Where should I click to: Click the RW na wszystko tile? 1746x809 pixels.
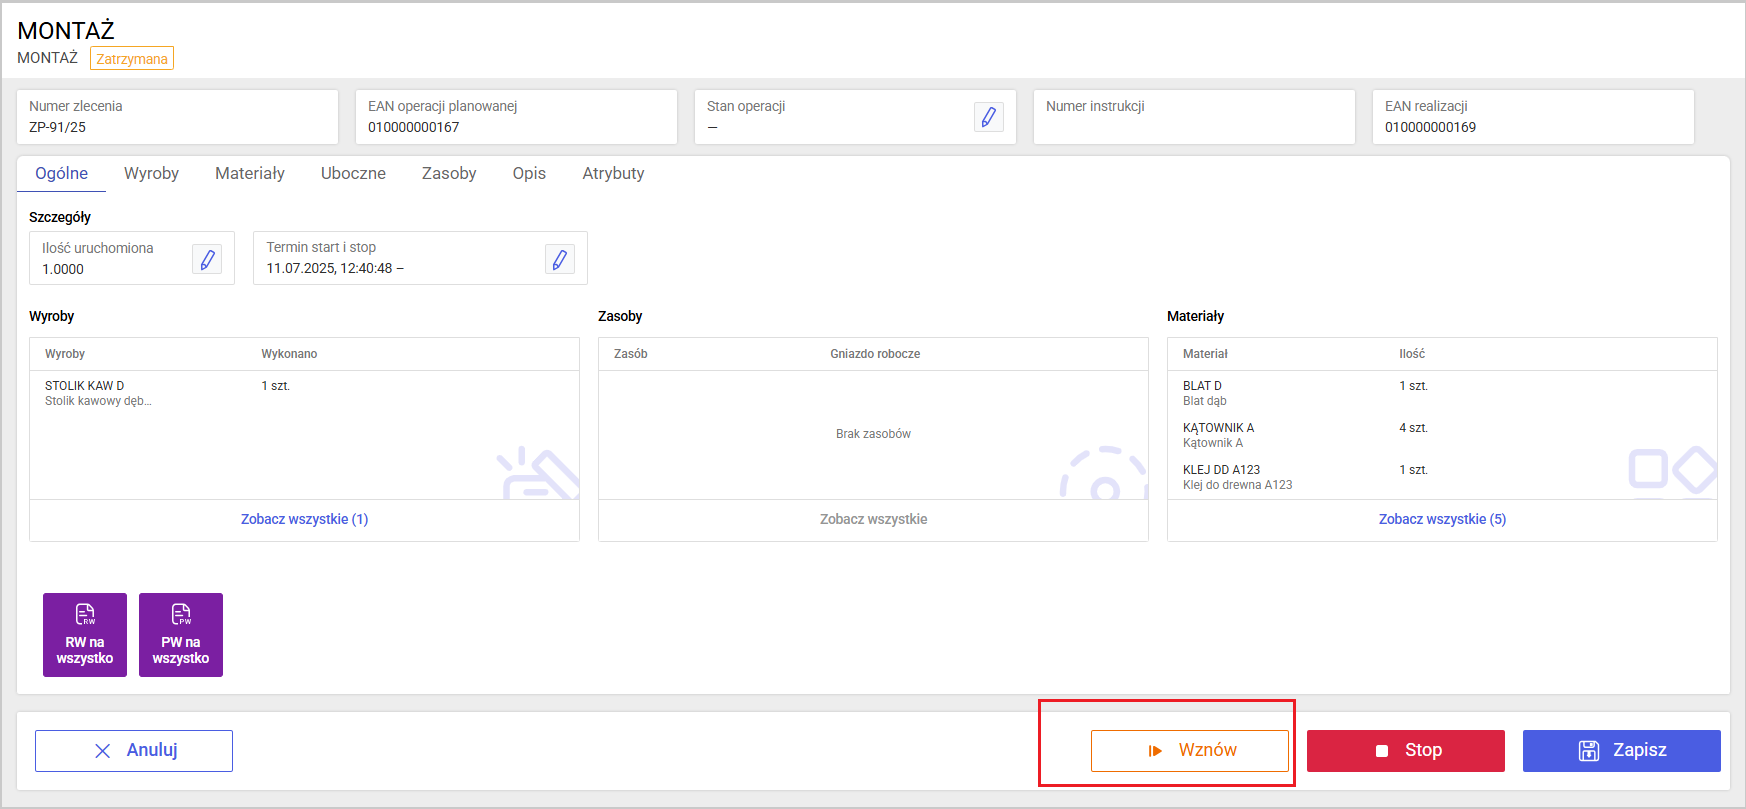(x=85, y=635)
